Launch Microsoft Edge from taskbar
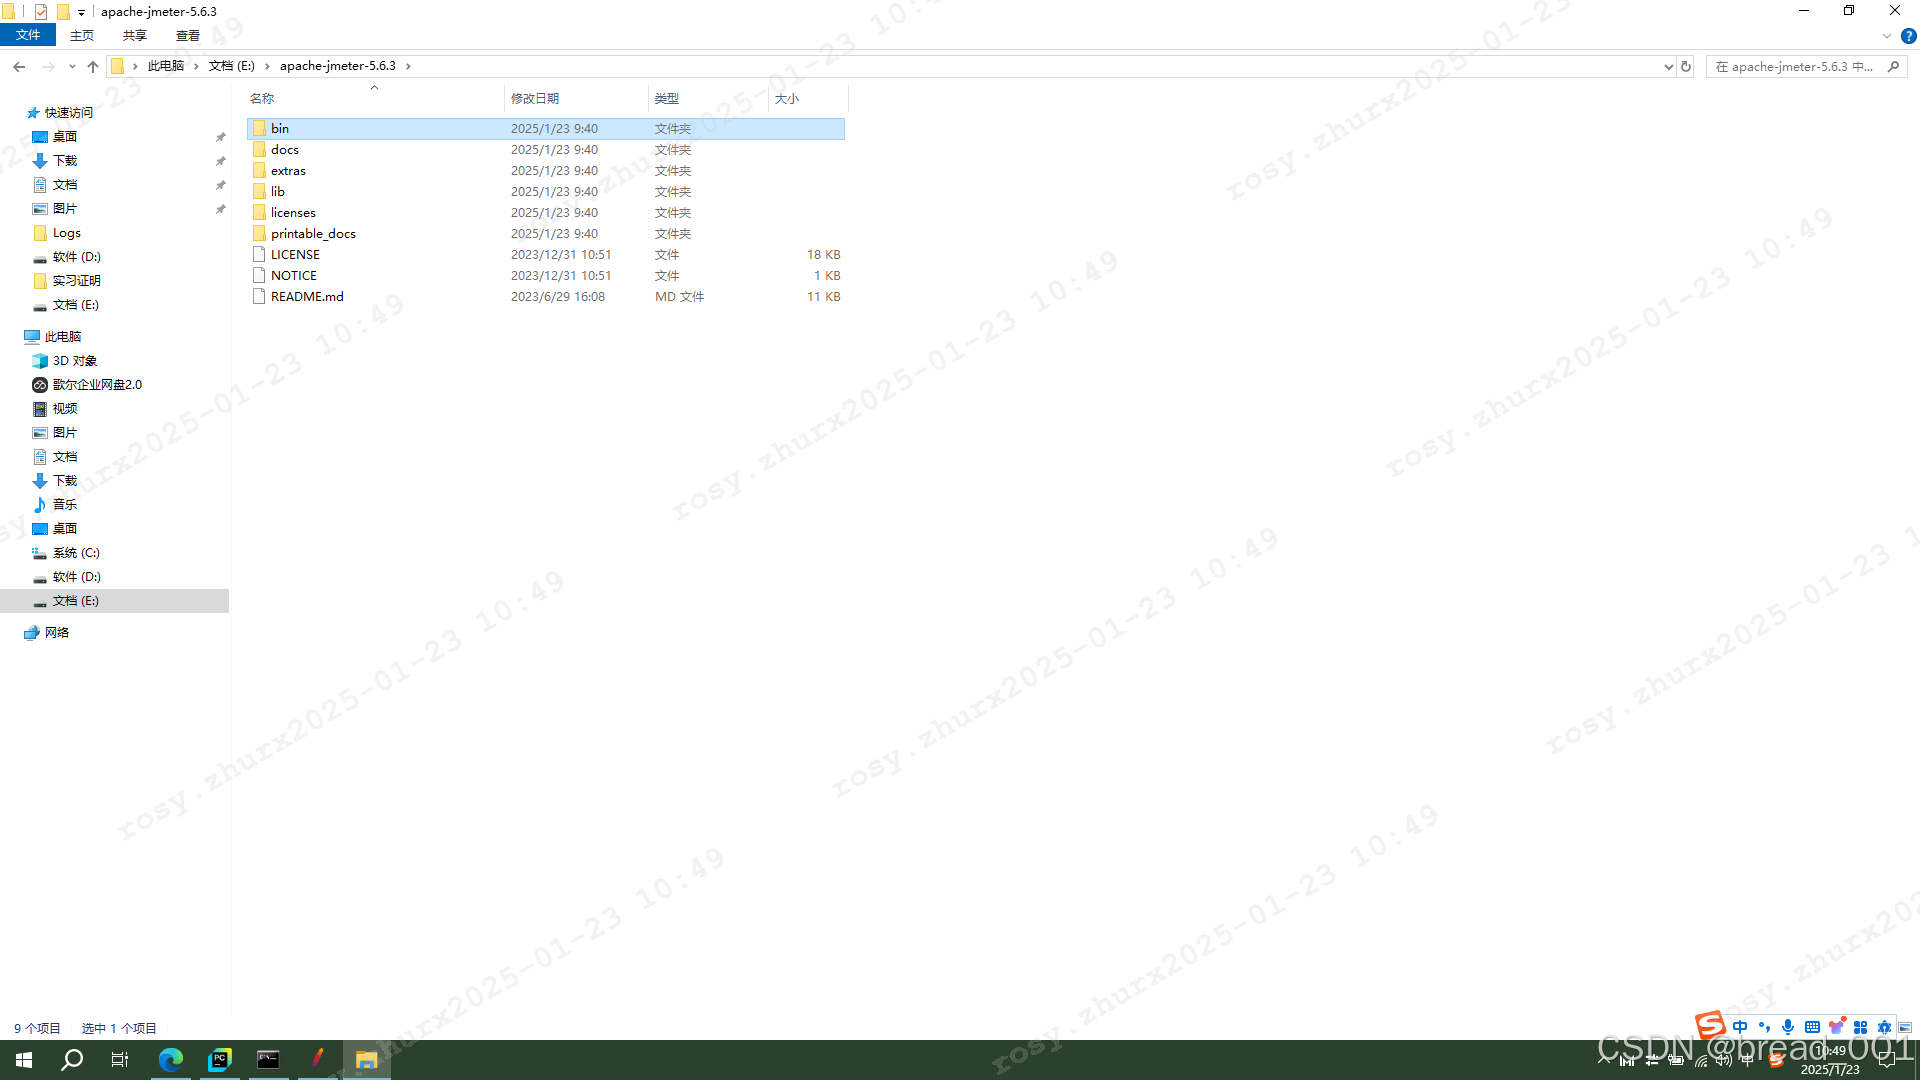1920x1080 pixels. click(171, 1059)
